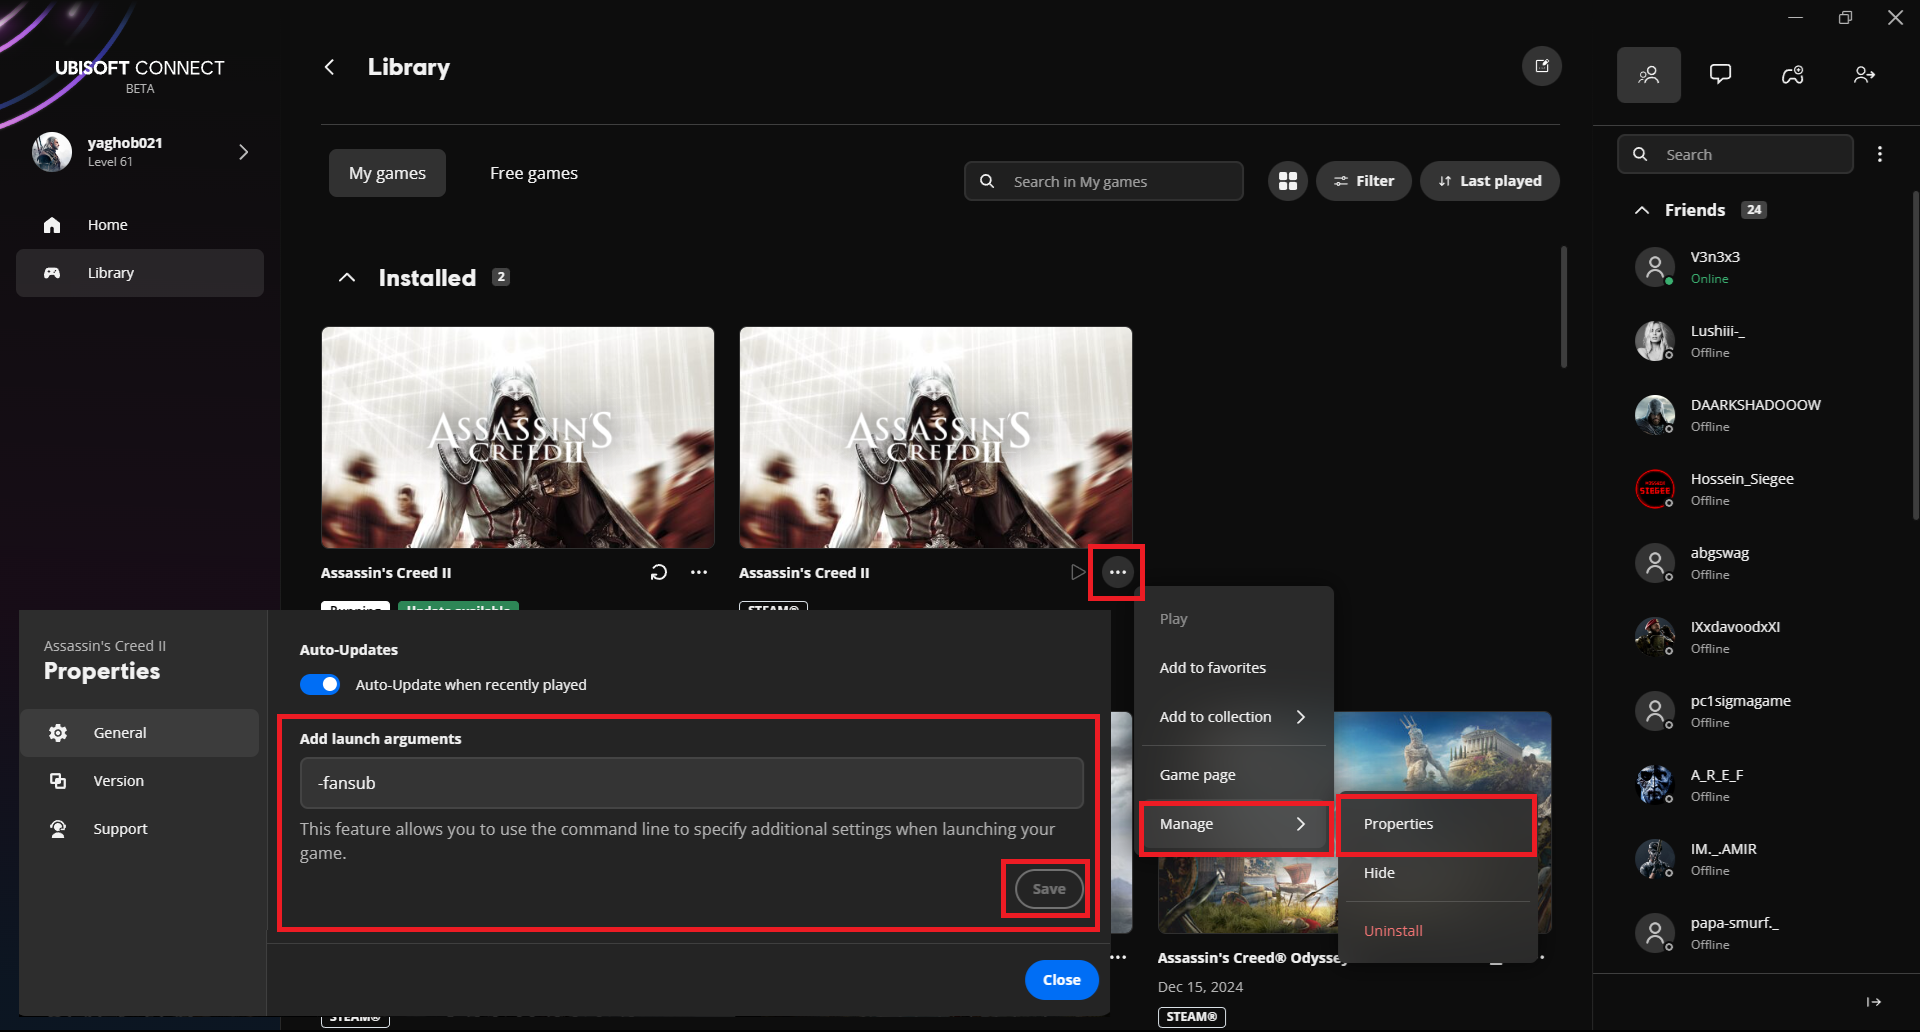Open the chat messages icon
The image size is (1920, 1032).
coord(1720,75)
